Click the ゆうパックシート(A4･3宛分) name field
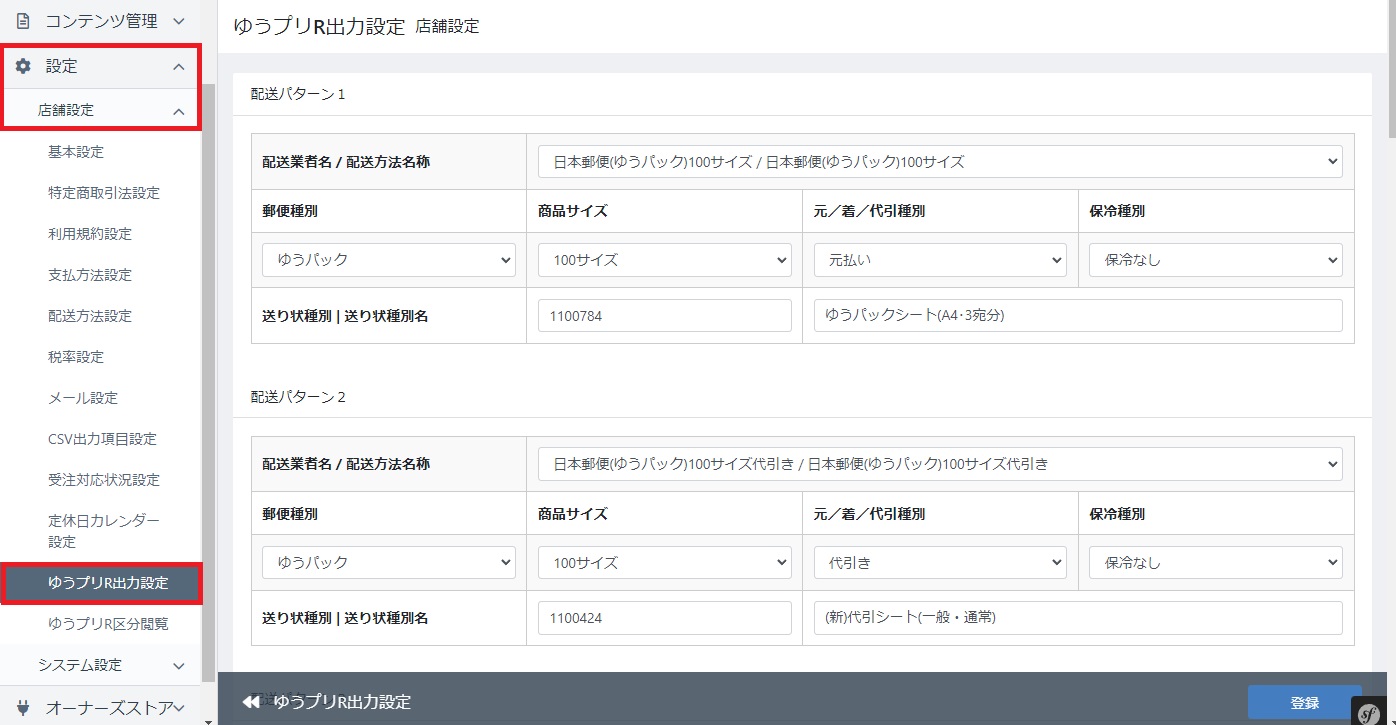This screenshot has width=1396, height=725. (1078, 316)
